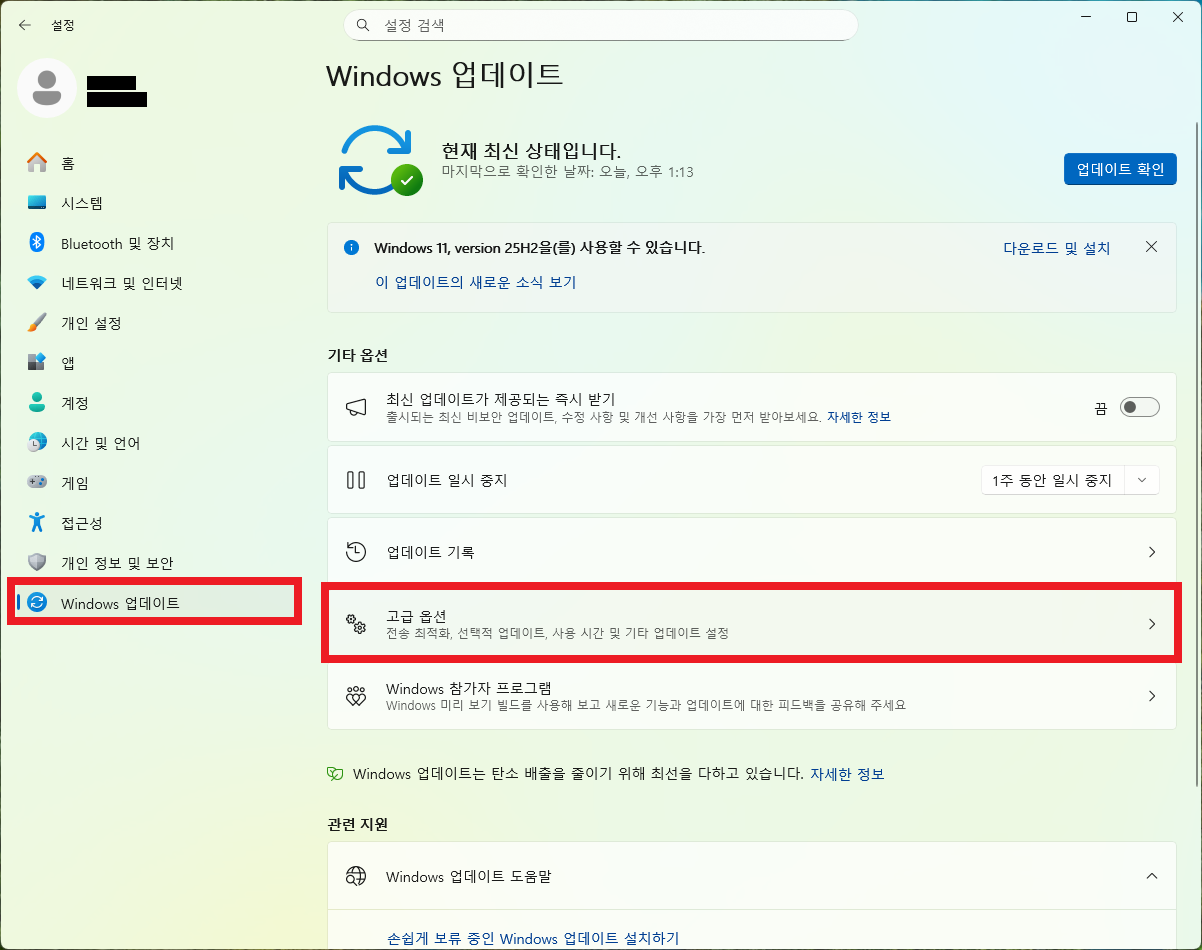This screenshot has width=1202, height=950.
Task: Click the pause icon for 업데이트 일시 중지
Action: click(356, 480)
